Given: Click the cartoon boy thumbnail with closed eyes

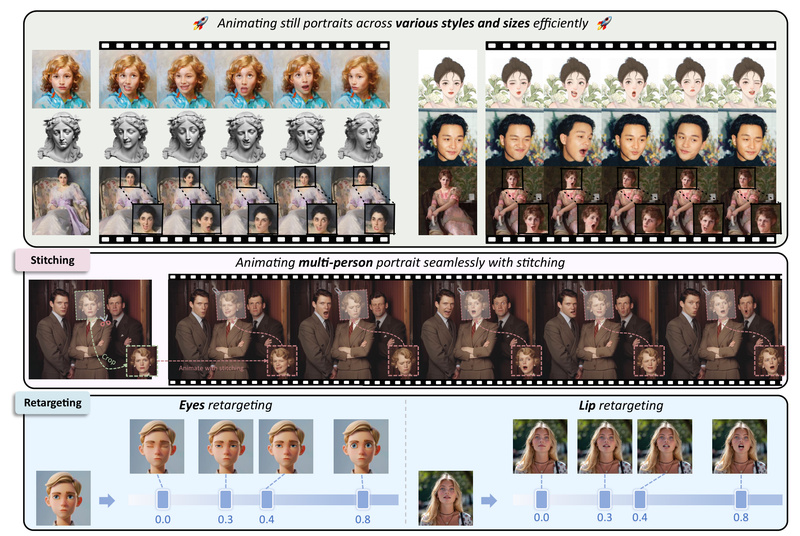Looking at the screenshot, I should click(x=157, y=446).
